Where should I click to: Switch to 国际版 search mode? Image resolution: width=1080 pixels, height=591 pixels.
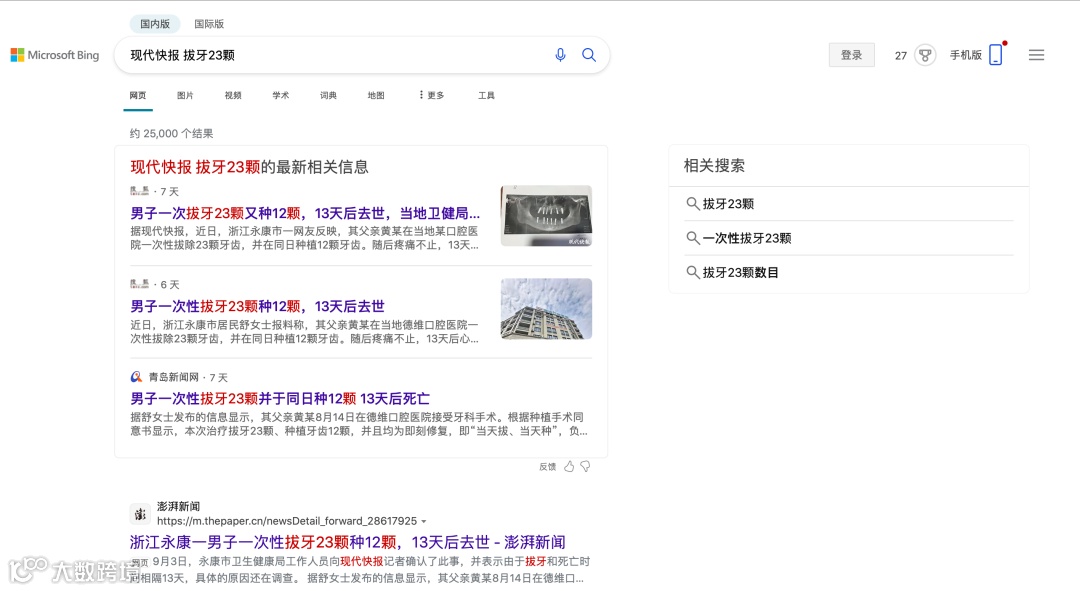point(209,23)
